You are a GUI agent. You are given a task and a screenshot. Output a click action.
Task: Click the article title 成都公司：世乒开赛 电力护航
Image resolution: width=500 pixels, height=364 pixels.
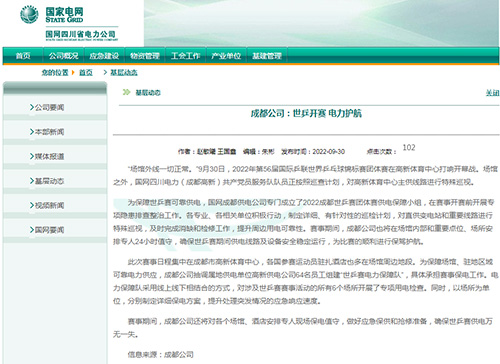pos(306,114)
